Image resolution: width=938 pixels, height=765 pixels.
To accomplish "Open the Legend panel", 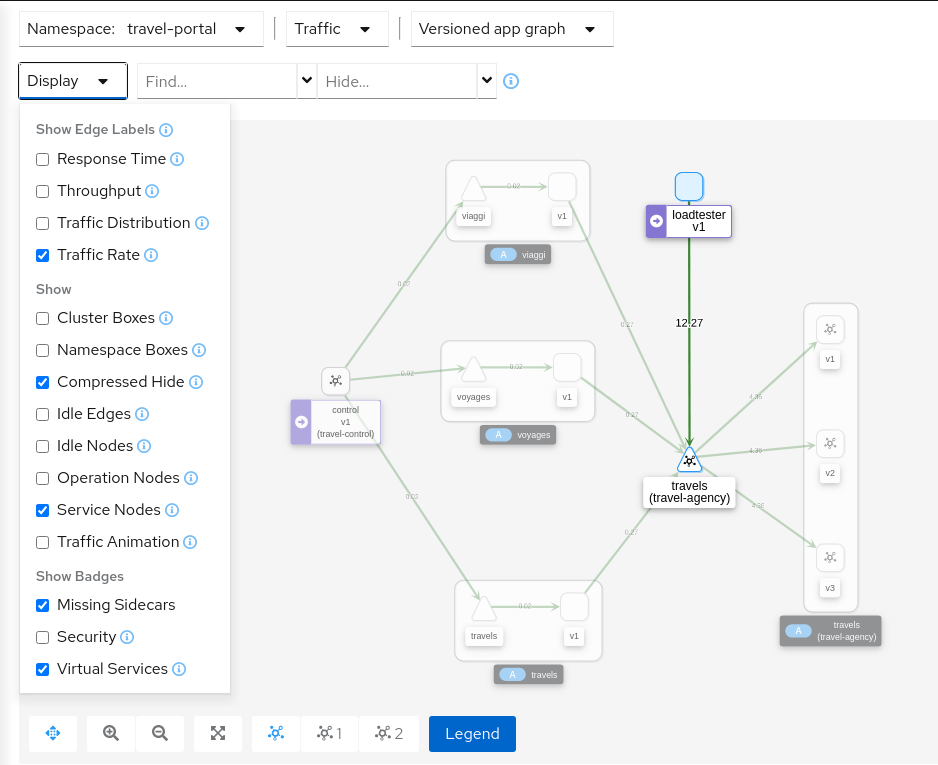I will tap(472, 733).
